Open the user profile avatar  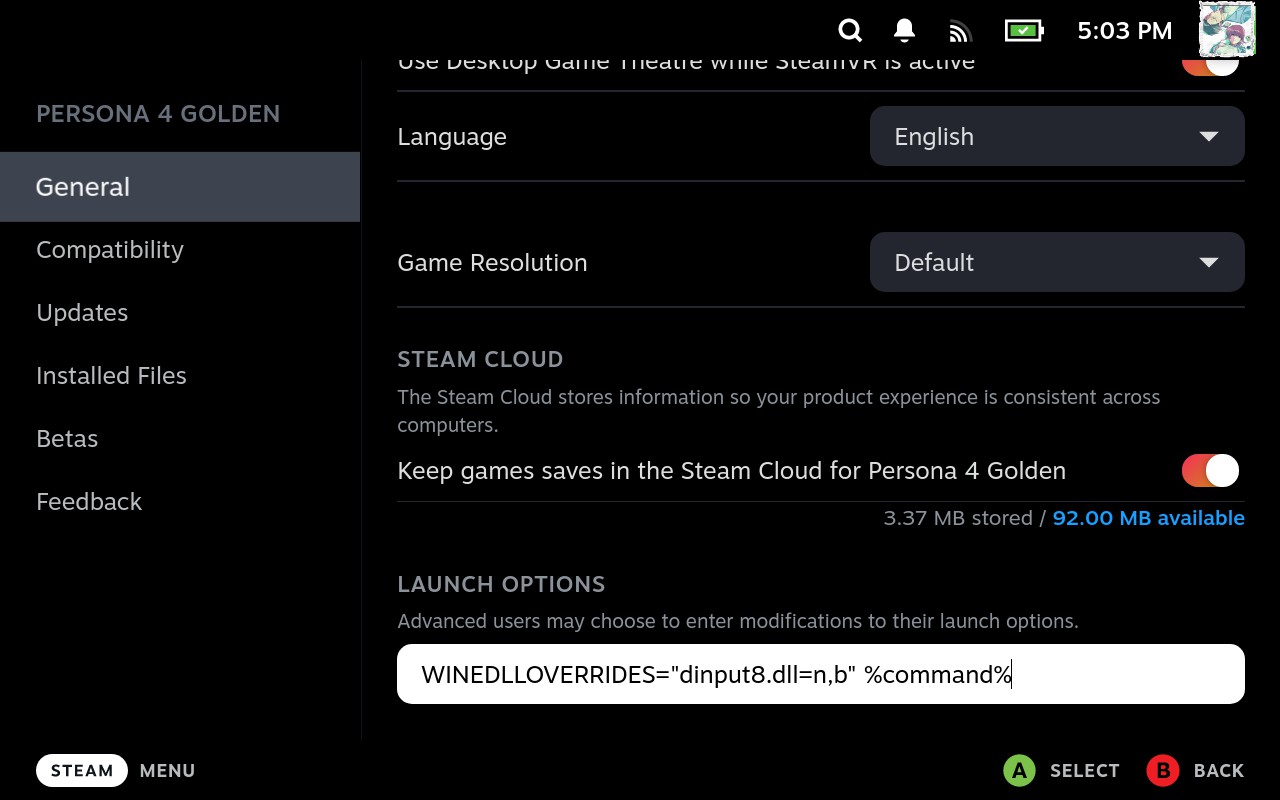(1226, 29)
